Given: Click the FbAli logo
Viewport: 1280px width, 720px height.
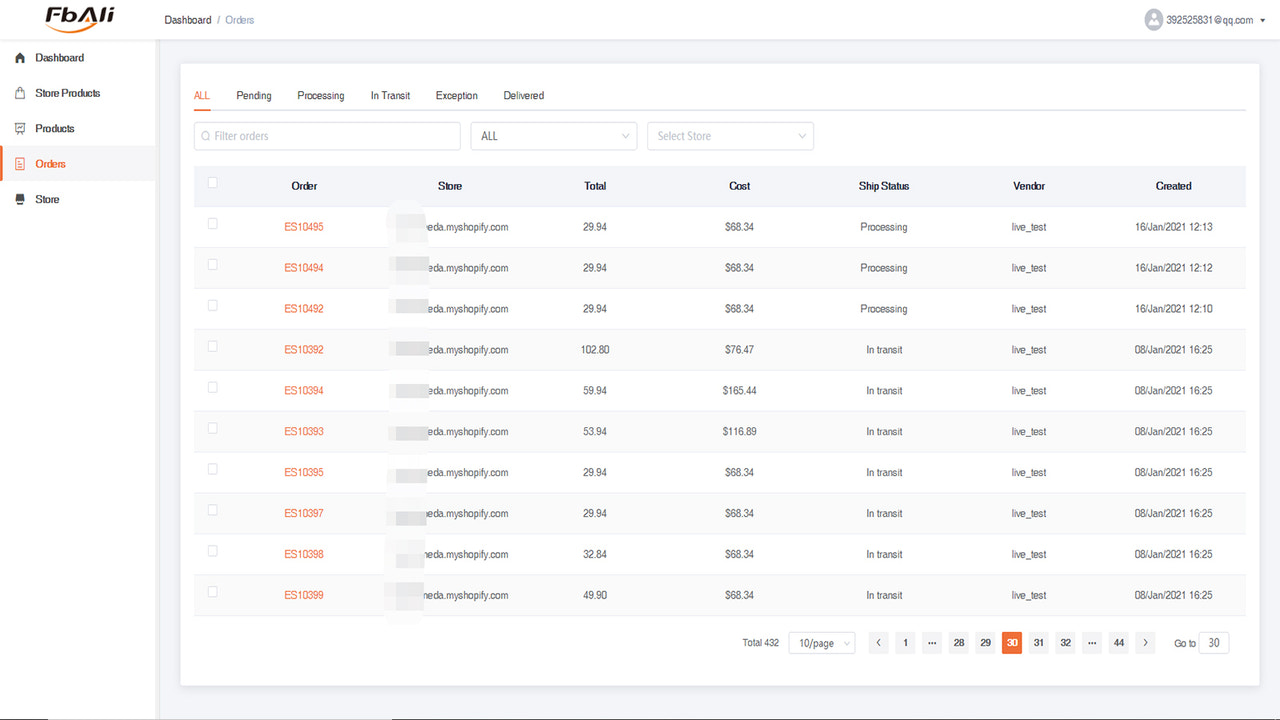Looking at the screenshot, I should click(x=77, y=19).
